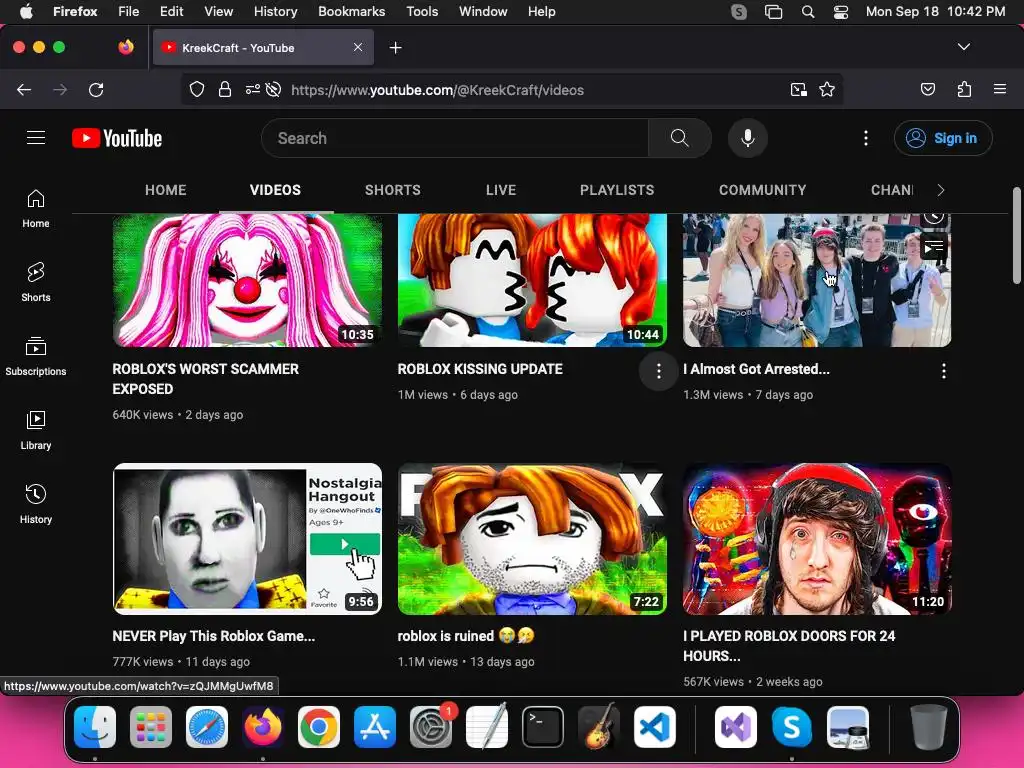1024x768 pixels.
Task: Show more channel tabs with arrow
Action: click(x=940, y=190)
